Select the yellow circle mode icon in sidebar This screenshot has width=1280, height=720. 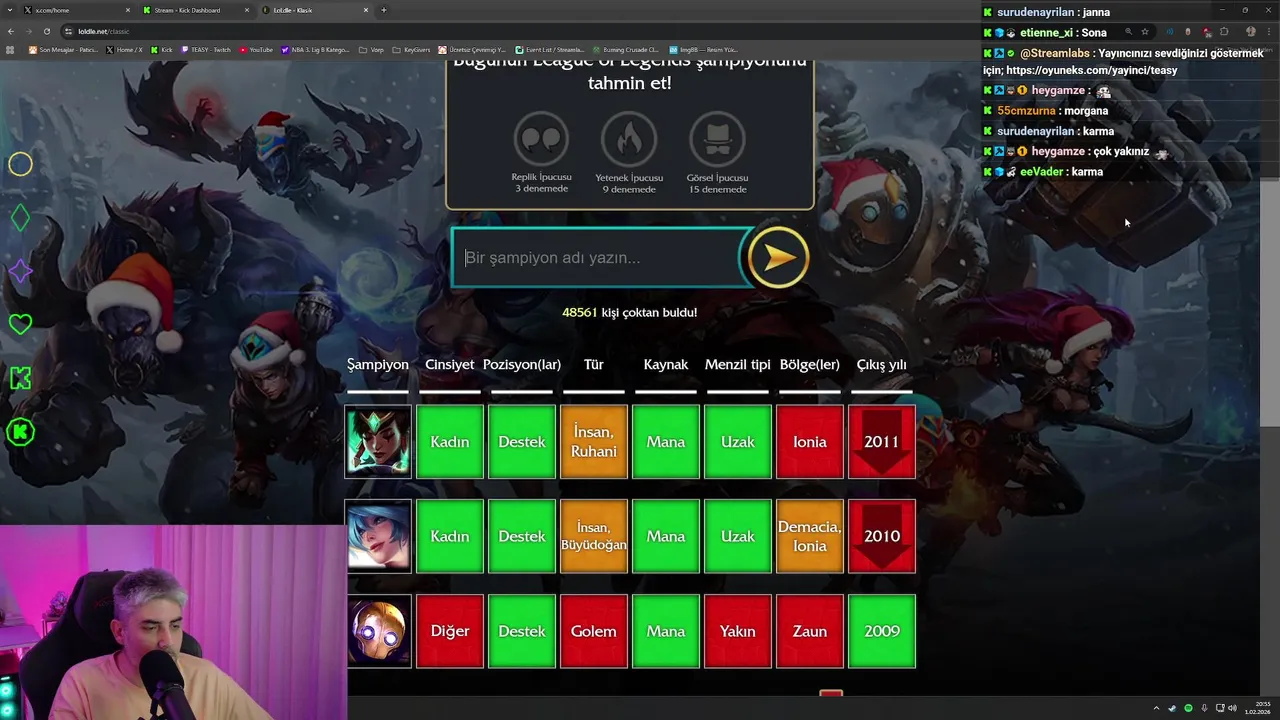[x=20, y=164]
